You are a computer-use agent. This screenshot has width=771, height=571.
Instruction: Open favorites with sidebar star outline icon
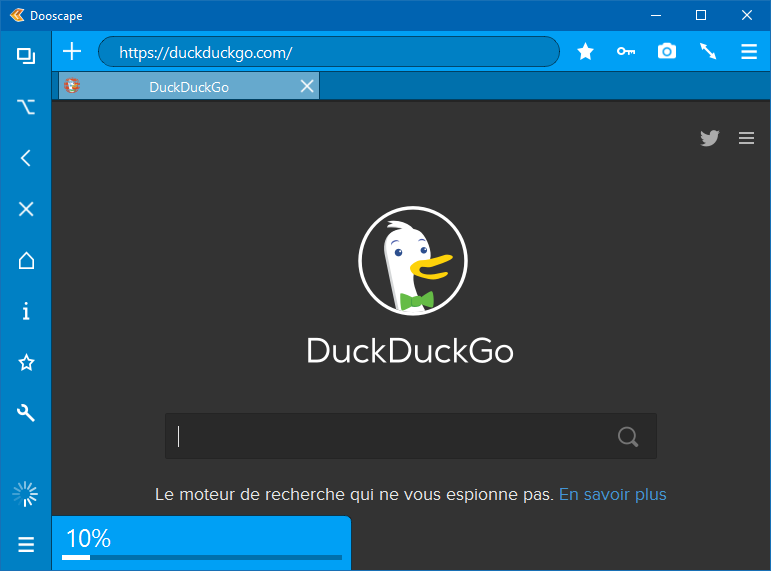[x=26, y=363]
